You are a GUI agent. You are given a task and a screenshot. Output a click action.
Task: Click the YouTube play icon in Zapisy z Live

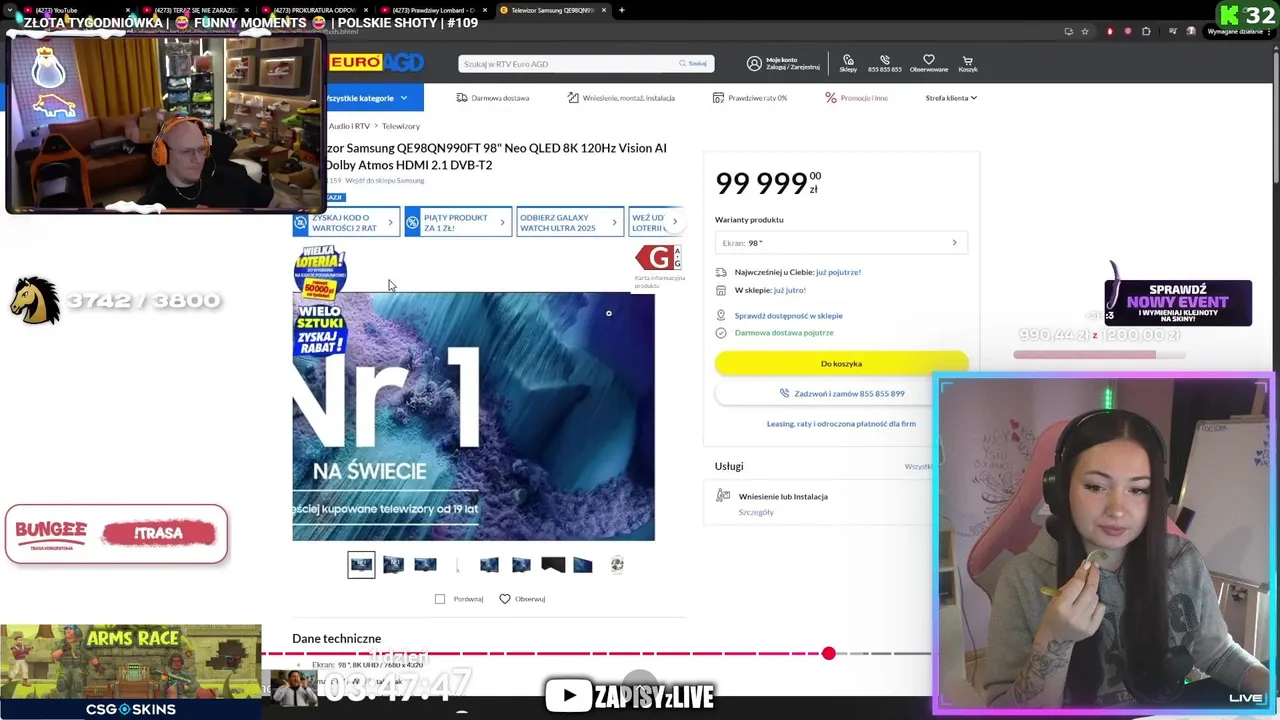569,695
